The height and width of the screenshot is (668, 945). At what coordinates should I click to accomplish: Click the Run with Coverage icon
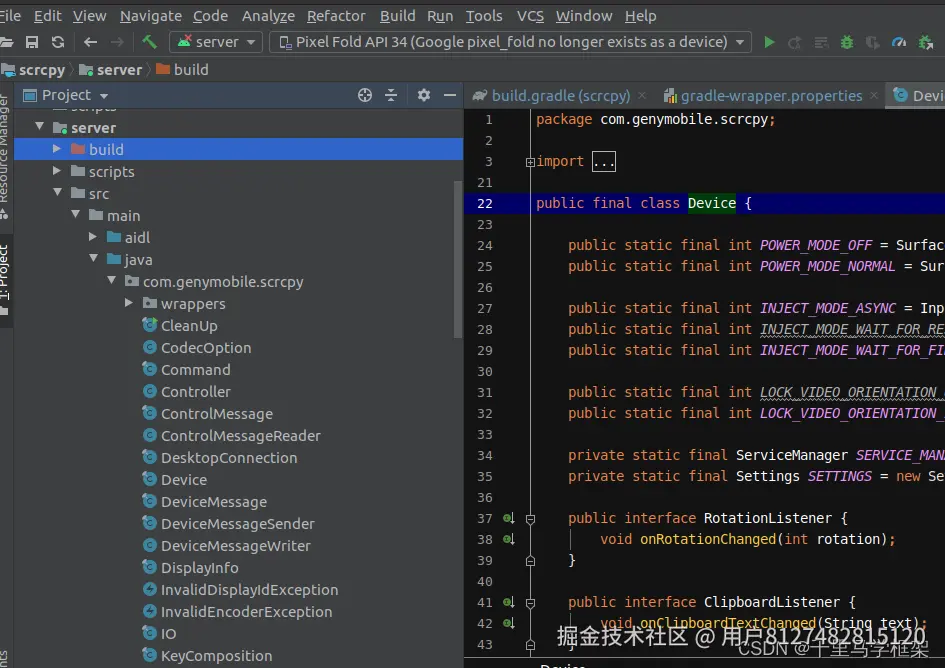click(x=872, y=42)
